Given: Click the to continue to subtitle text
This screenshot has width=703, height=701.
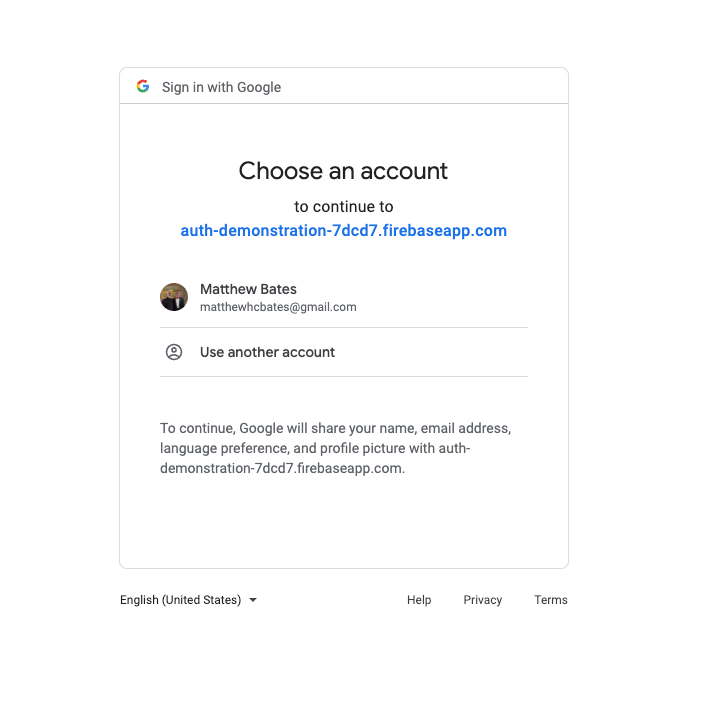Looking at the screenshot, I should pos(344,207).
